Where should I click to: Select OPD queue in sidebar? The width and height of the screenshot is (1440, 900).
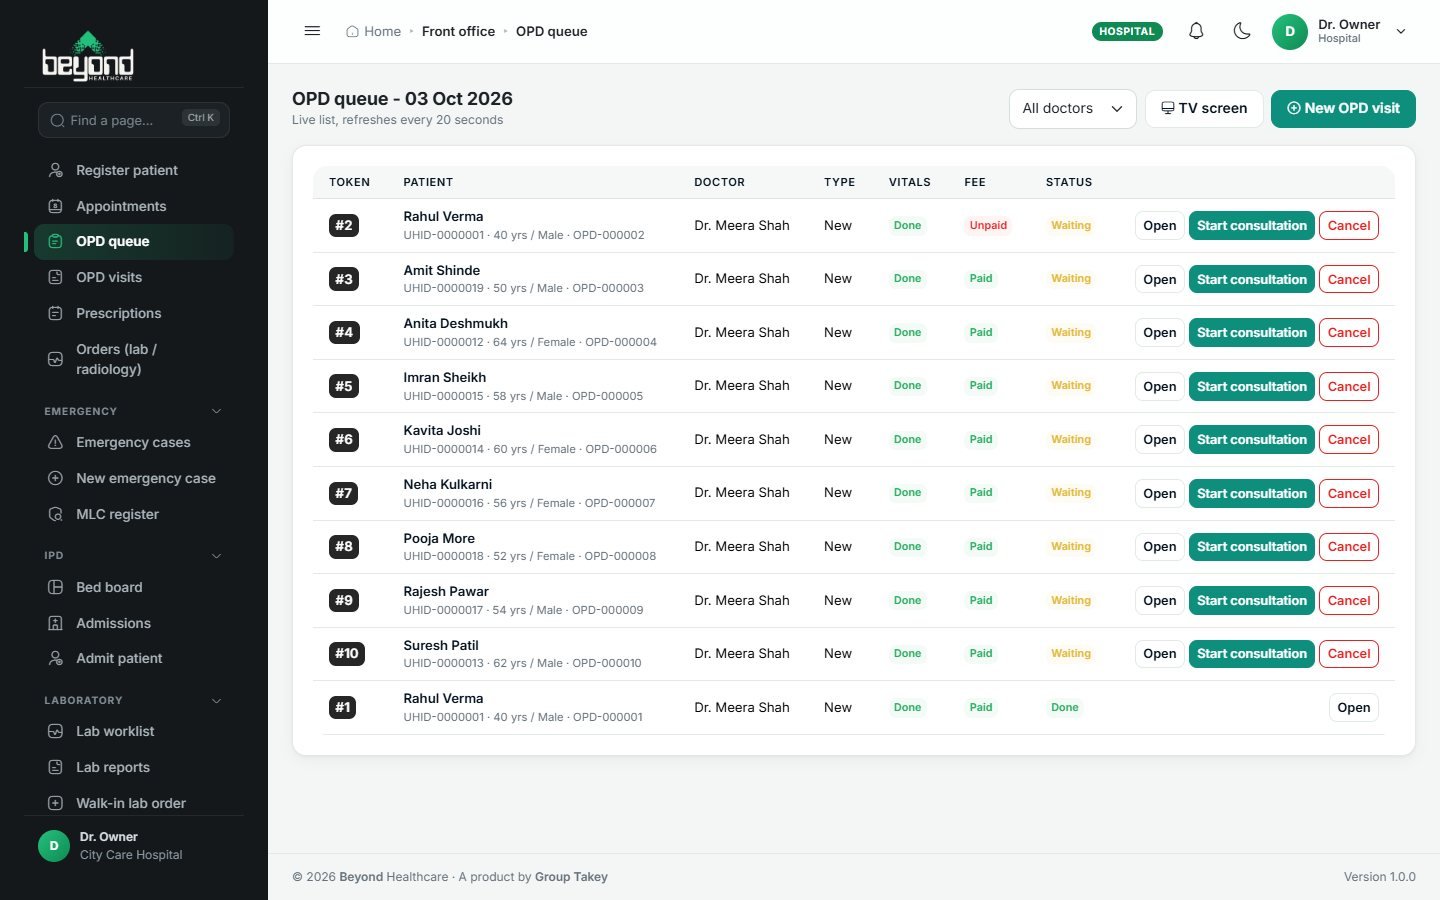[x=134, y=241]
